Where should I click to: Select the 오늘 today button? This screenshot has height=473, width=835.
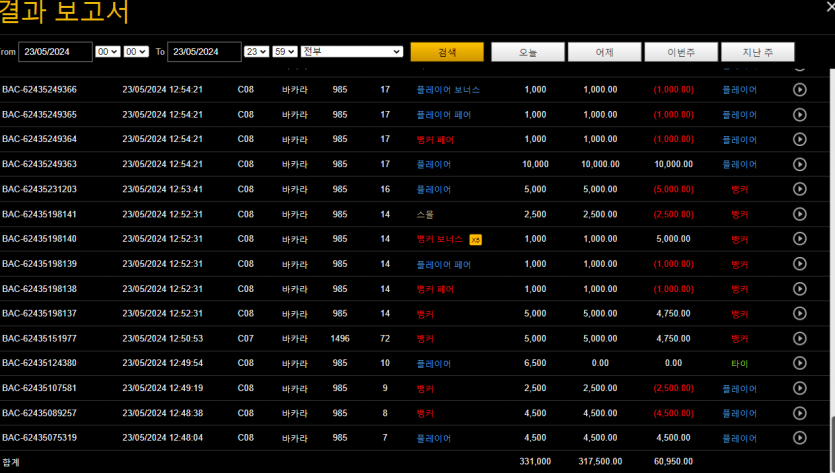click(528, 52)
